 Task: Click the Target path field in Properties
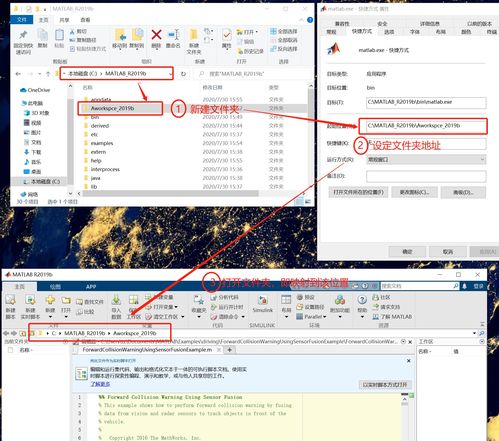click(x=426, y=102)
